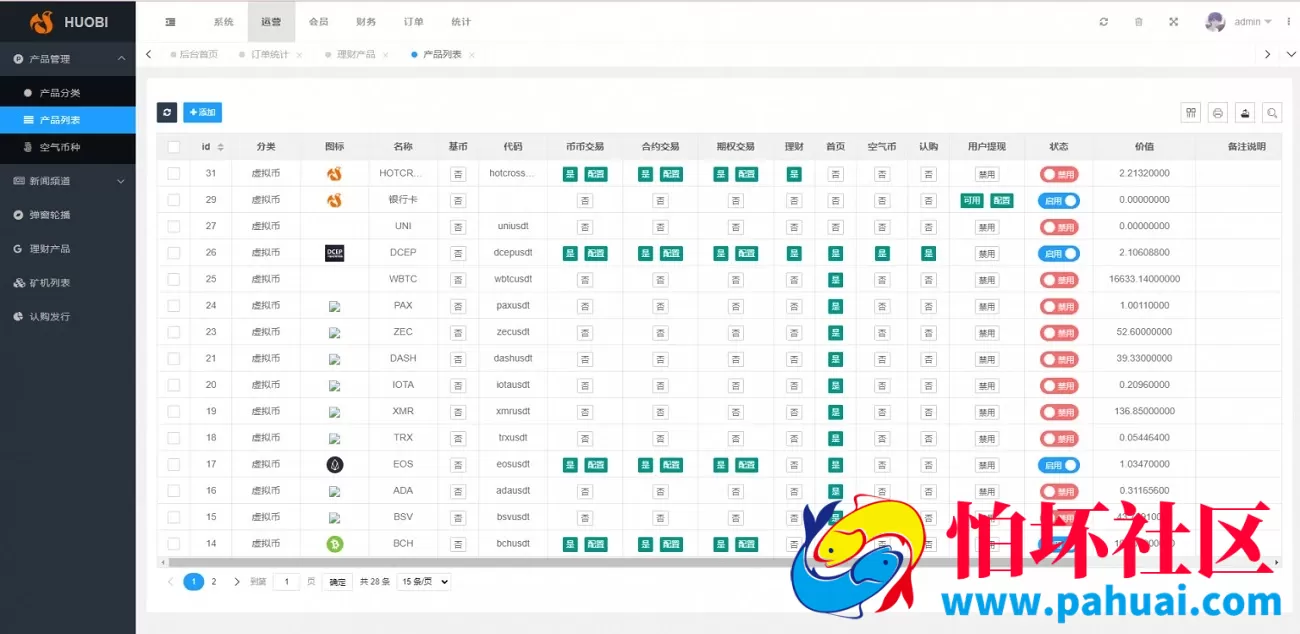Open the column filter grid icon
1300x634 pixels.
(x=1191, y=113)
